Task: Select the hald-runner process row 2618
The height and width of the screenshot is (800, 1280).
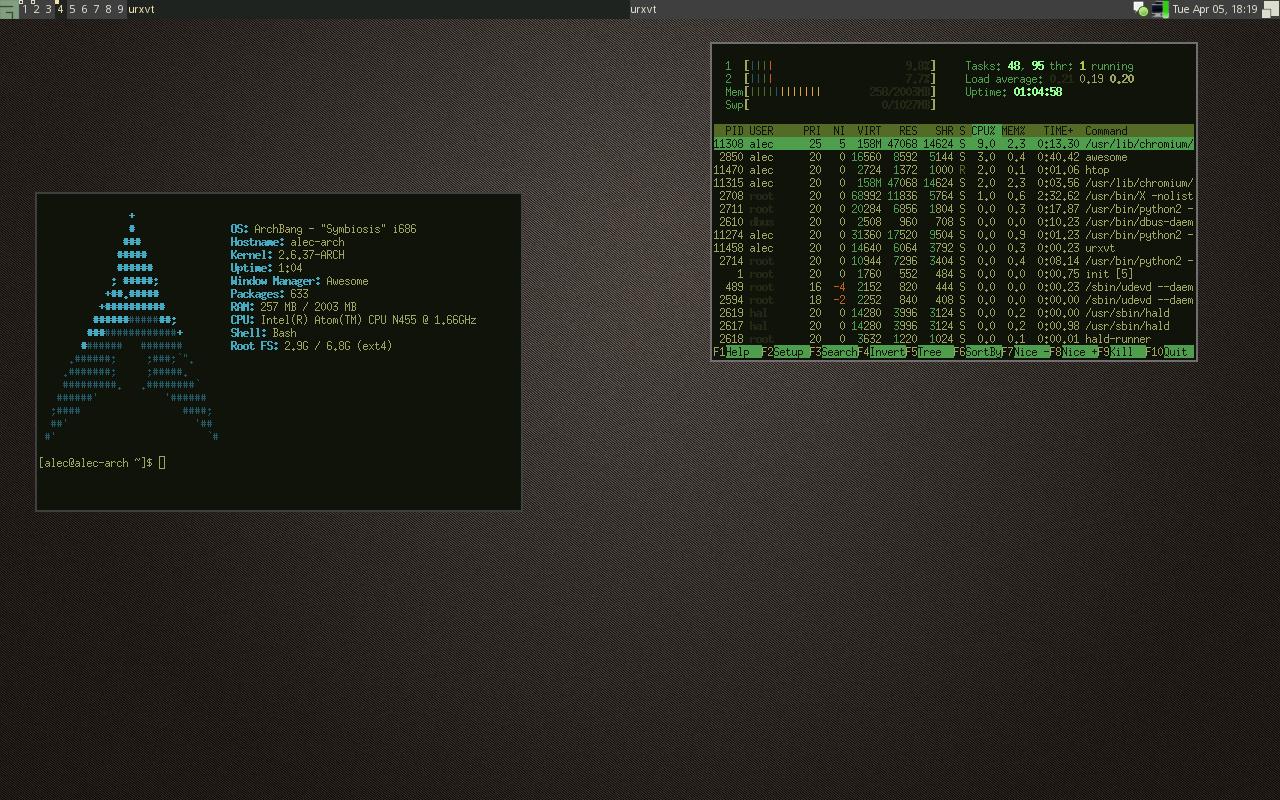Action: tap(953, 339)
